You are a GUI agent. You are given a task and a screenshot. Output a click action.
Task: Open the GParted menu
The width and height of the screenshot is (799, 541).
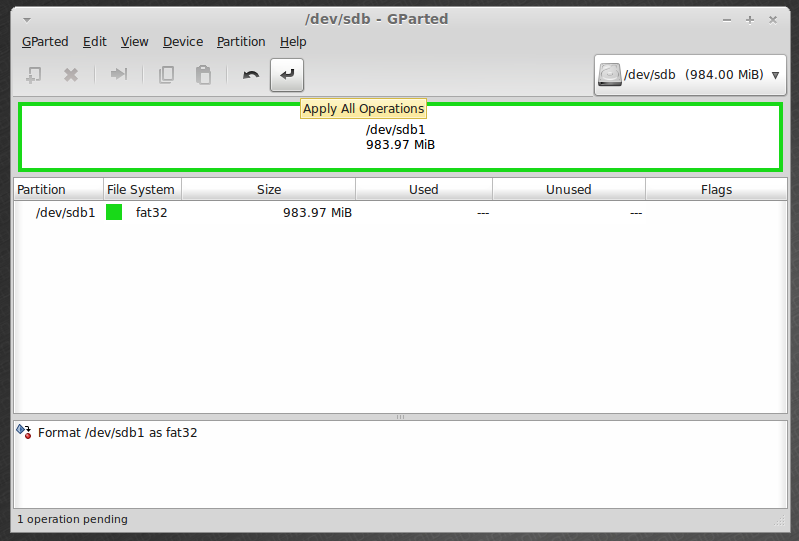(x=45, y=42)
